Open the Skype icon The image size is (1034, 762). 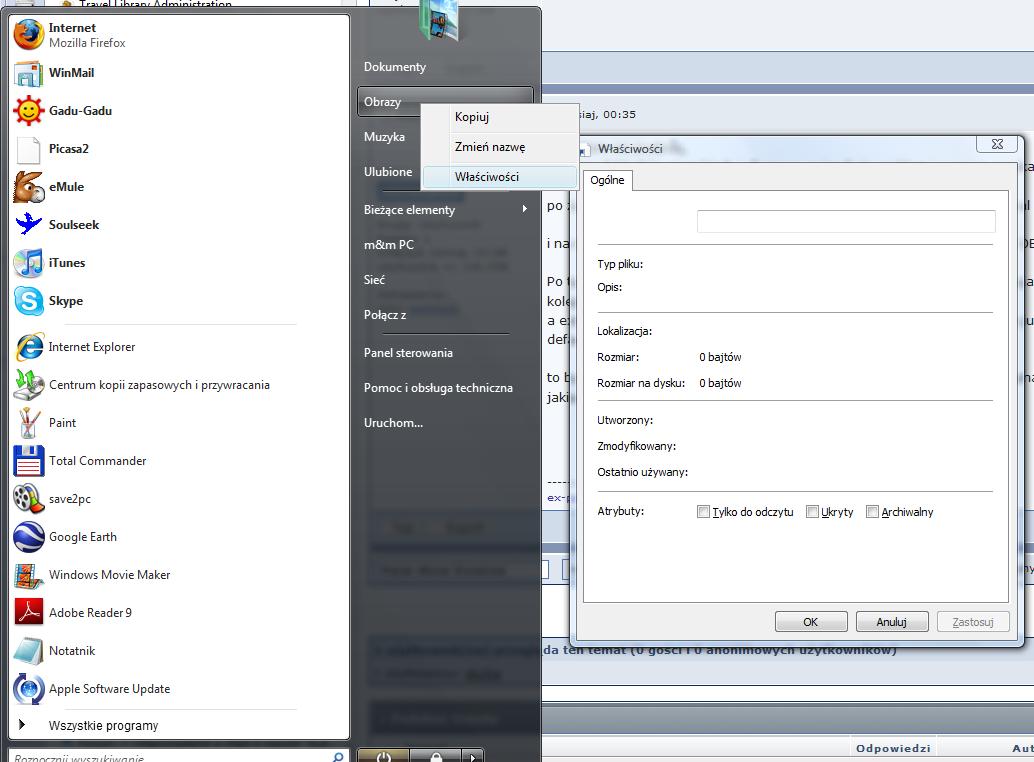coord(28,301)
